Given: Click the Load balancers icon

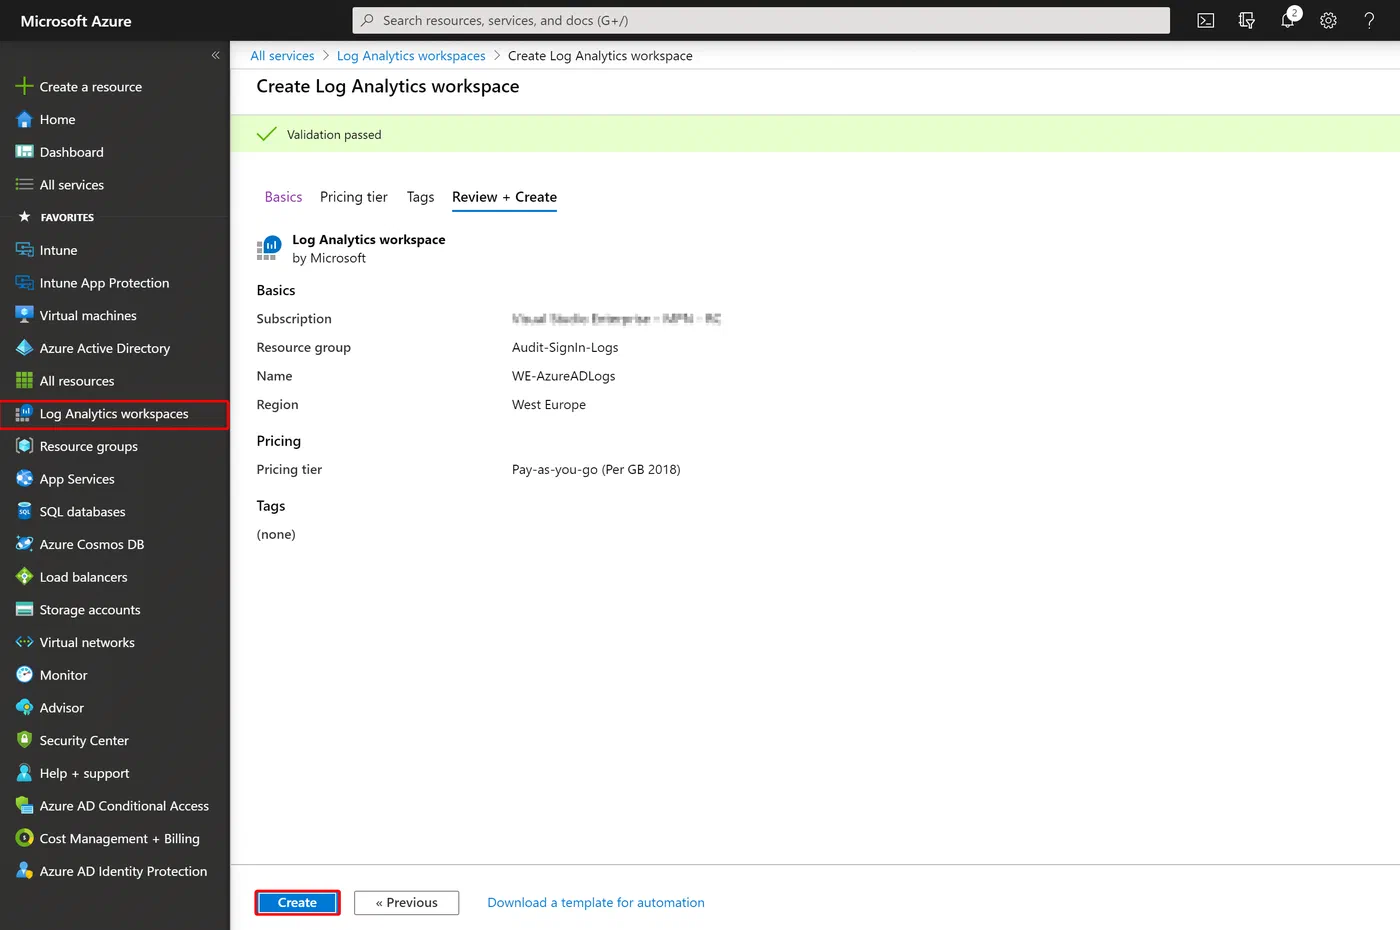Looking at the screenshot, I should [x=24, y=577].
